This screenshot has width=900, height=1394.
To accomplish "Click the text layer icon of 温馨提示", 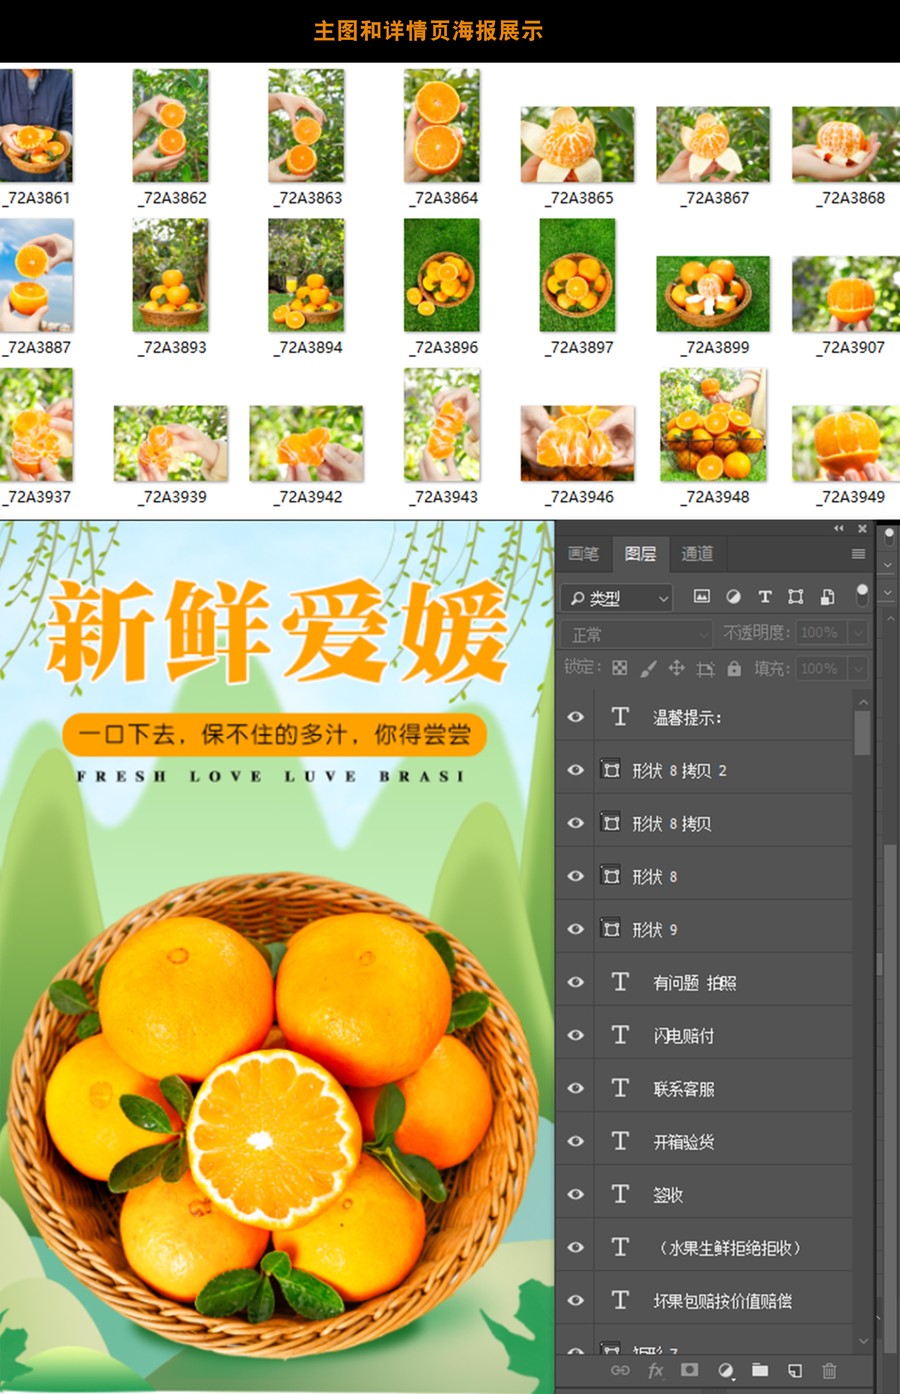I will pyautogui.click(x=620, y=716).
